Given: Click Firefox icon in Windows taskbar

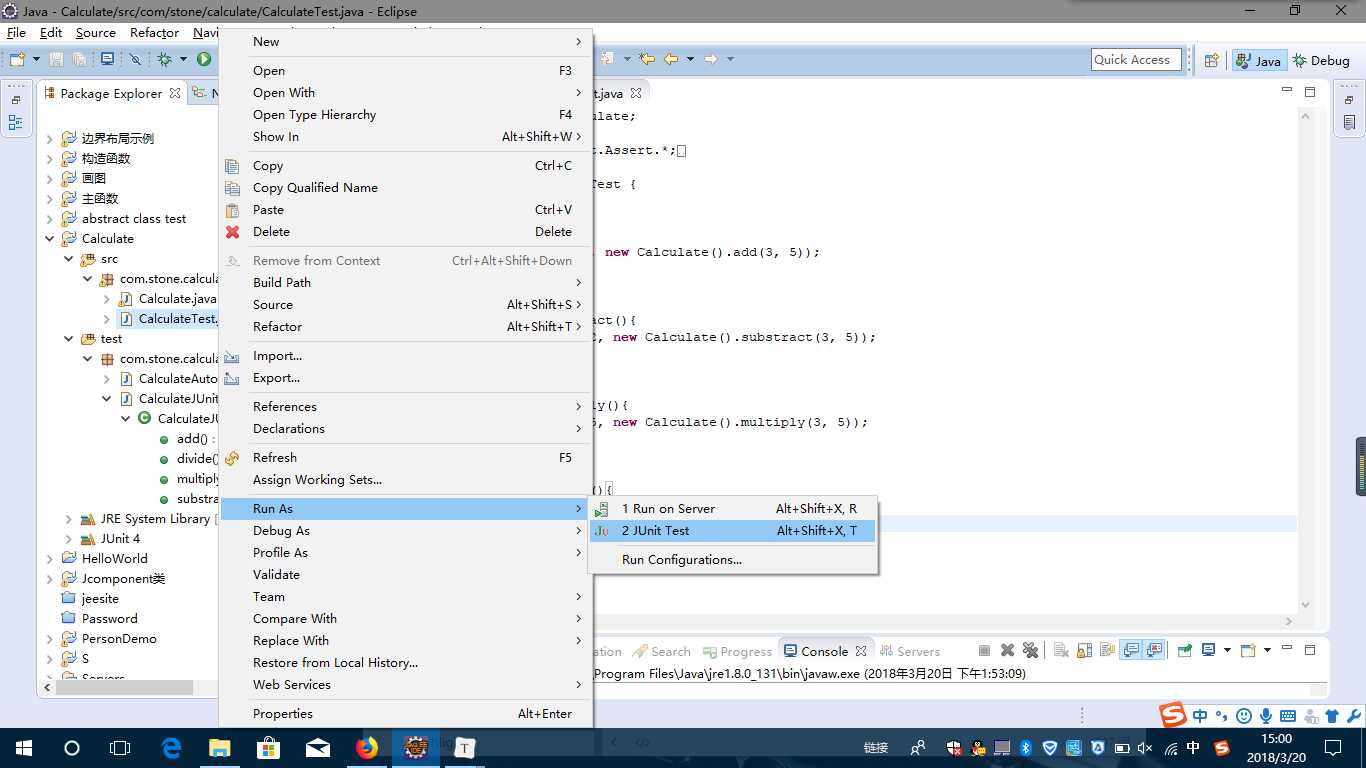Looking at the screenshot, I should (367, 747).
